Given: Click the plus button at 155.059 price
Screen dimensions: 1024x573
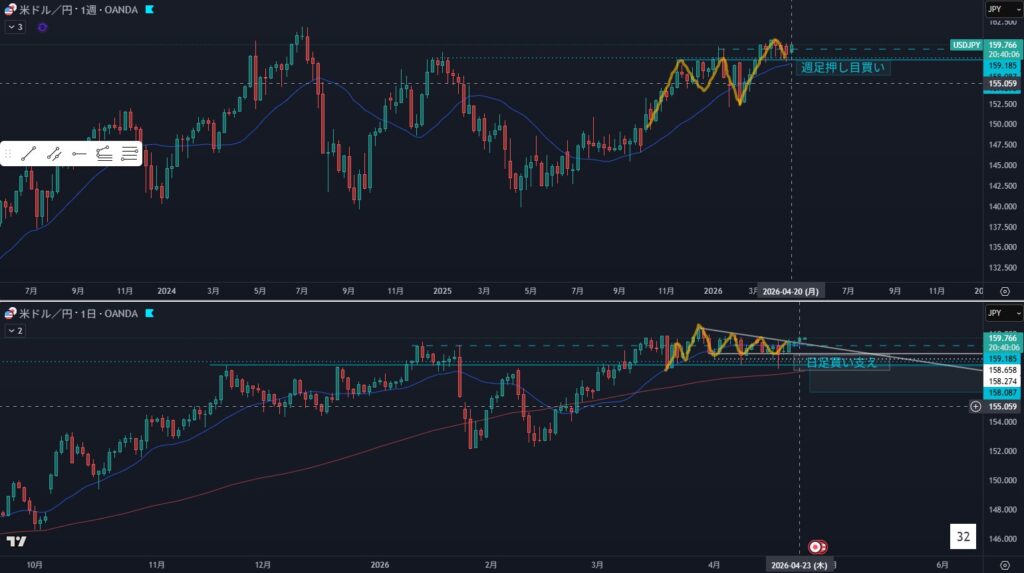Looking at the screenshot, I should click(975, 406).
